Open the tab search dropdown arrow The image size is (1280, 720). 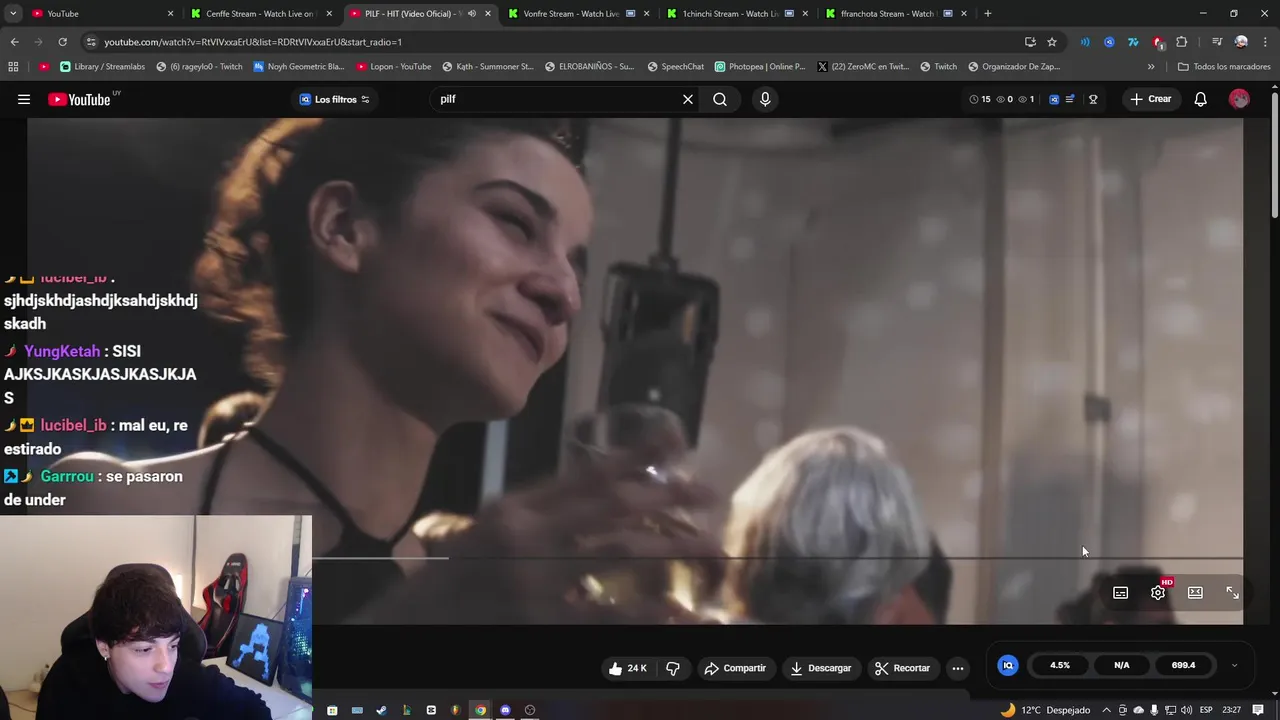tap(13, 14)
